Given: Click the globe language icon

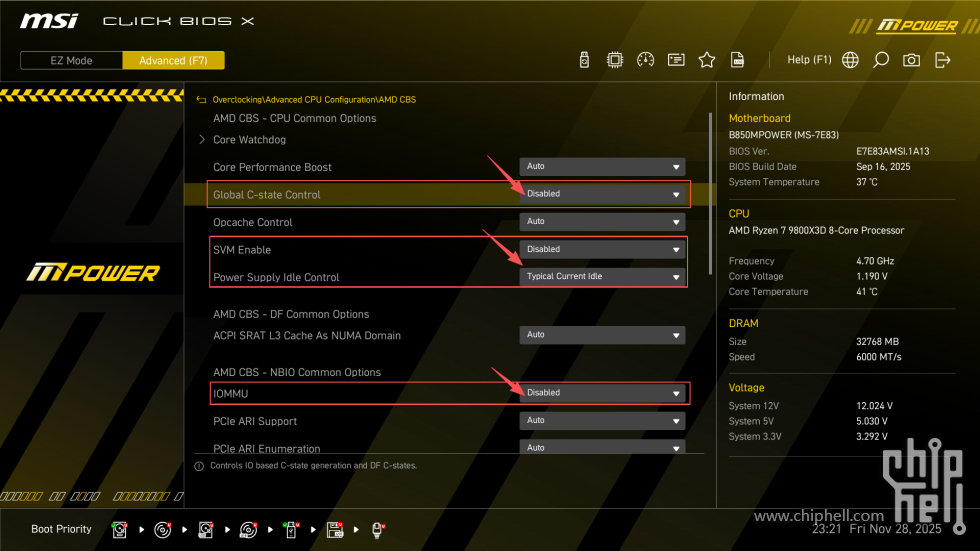Looking at the screenshot, I should point(850,60).
